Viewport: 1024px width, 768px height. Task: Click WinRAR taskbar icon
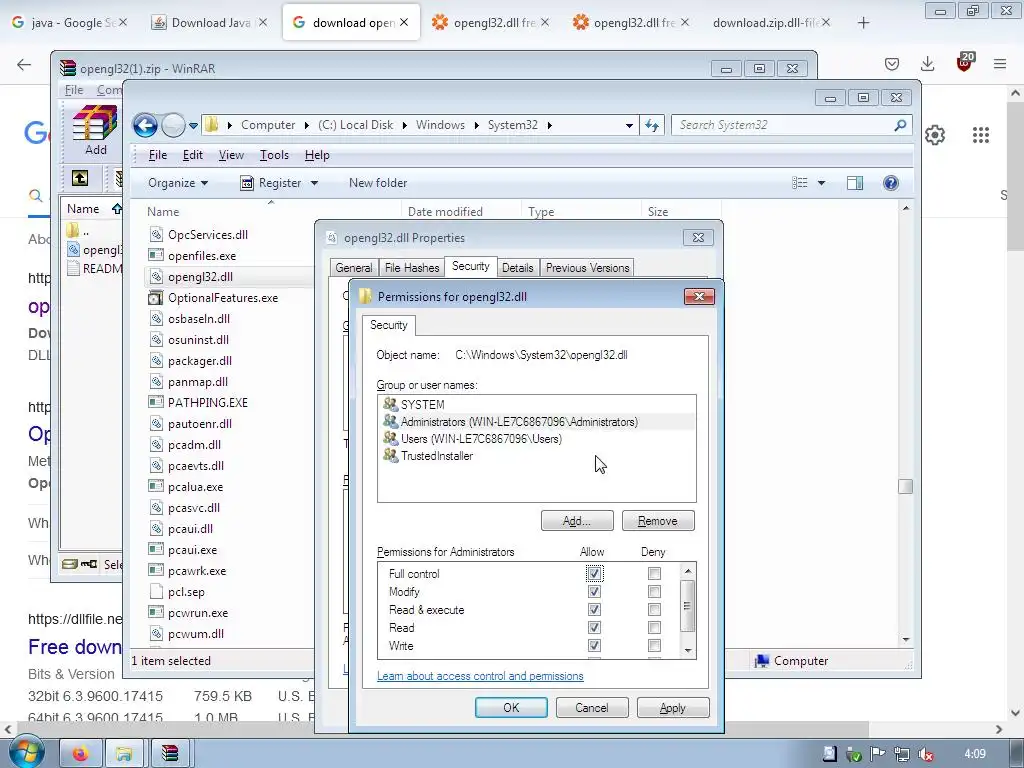[170, 754]
